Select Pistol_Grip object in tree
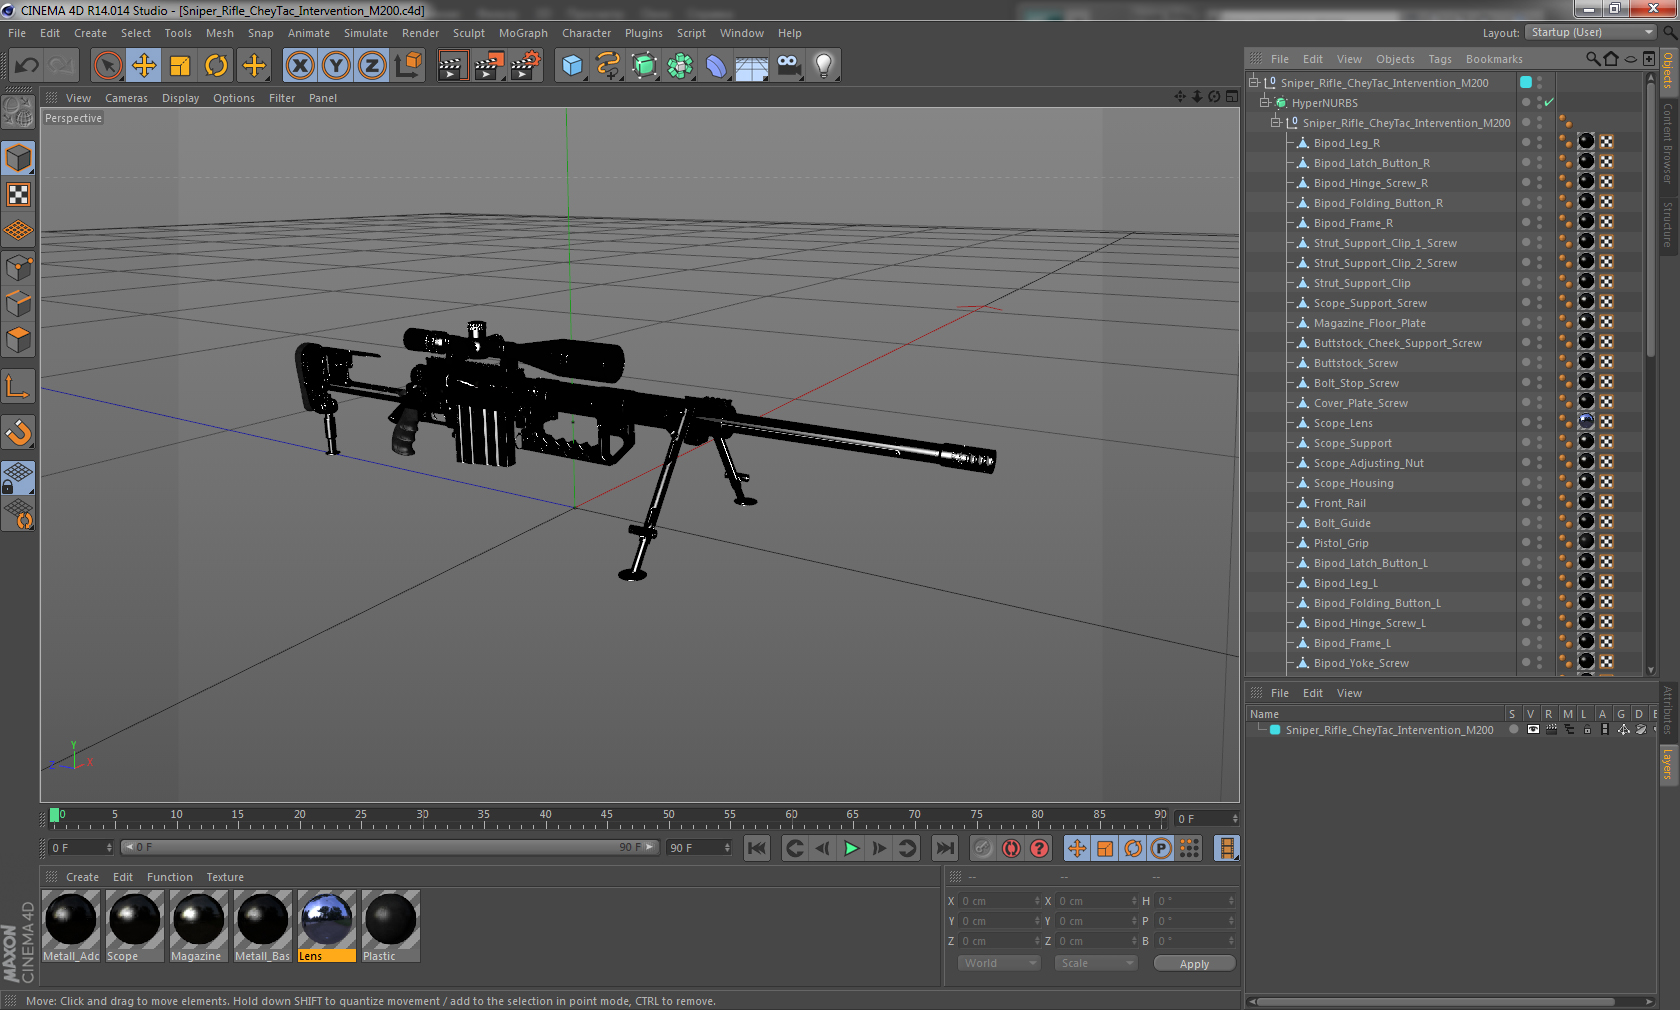 pos(1341,543)
